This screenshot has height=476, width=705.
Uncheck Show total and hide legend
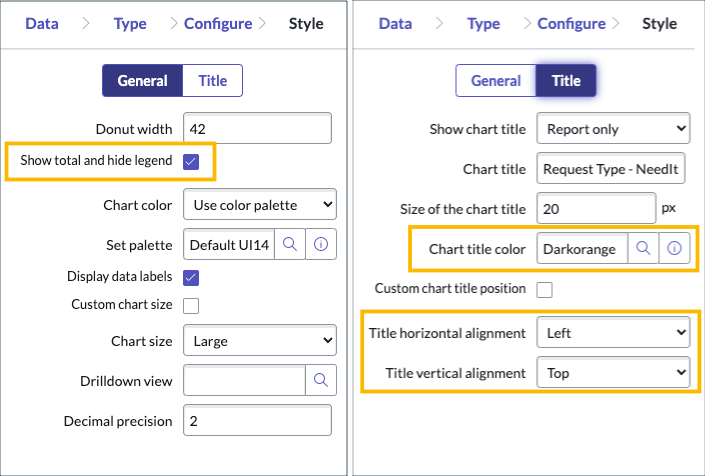click(x=192, y=161)
